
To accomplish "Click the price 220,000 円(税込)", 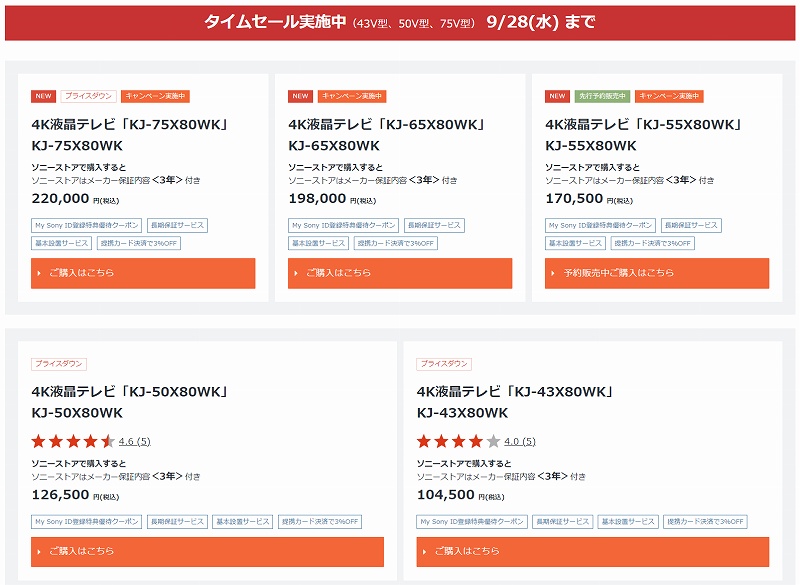I will (75, 199).
